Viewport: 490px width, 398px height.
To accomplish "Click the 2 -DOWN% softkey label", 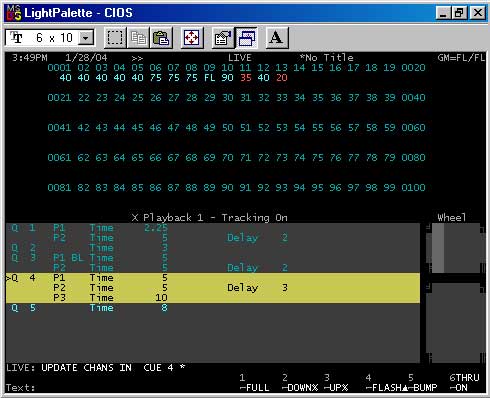I will coord(300,383).
